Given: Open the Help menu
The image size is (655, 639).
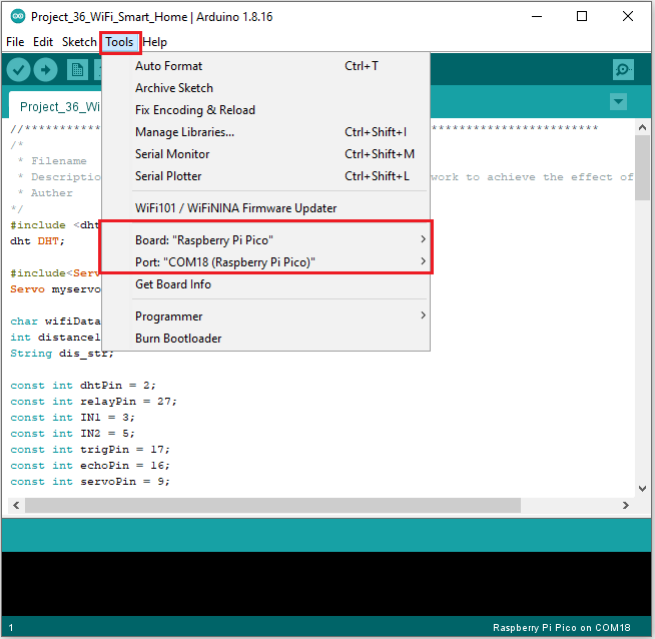Looking at the screenshot, I should point(155,42).
